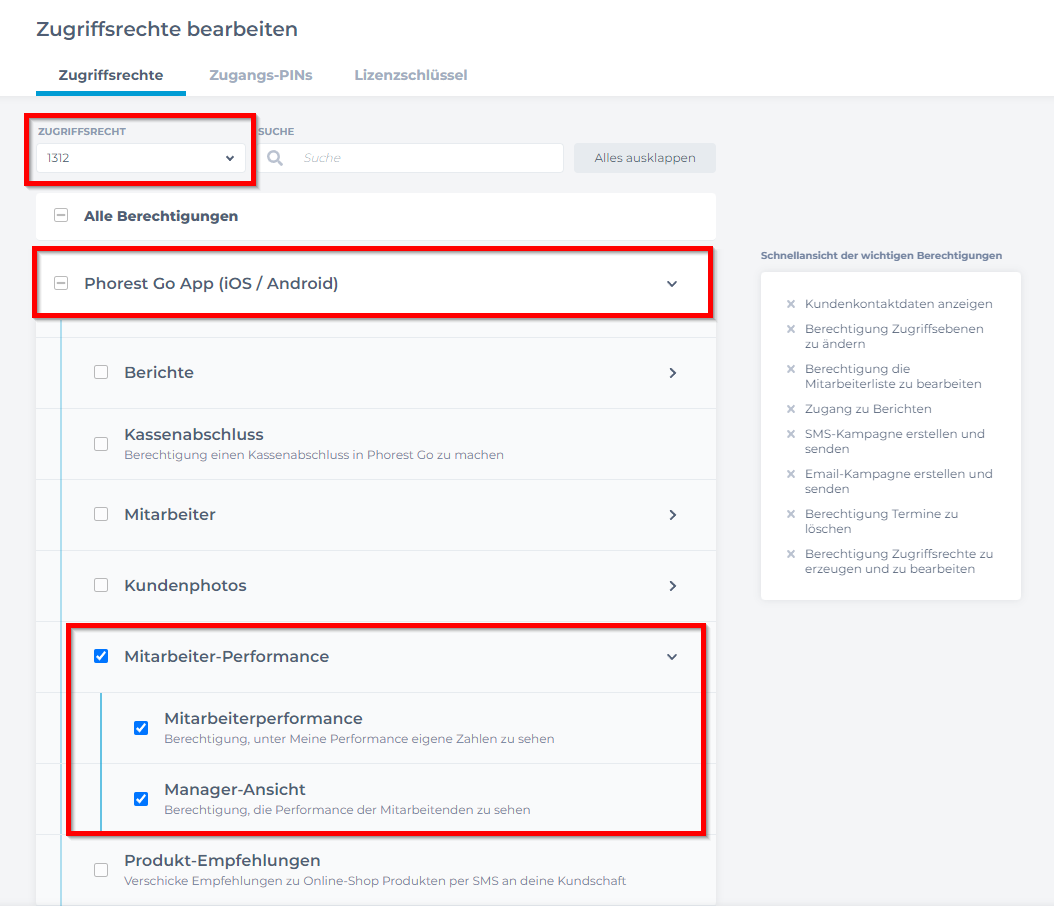The width and height of the screenshot is (1054, 910).
Task: Click the Kassenabschluss description text
Action: (x=314, y=455)
